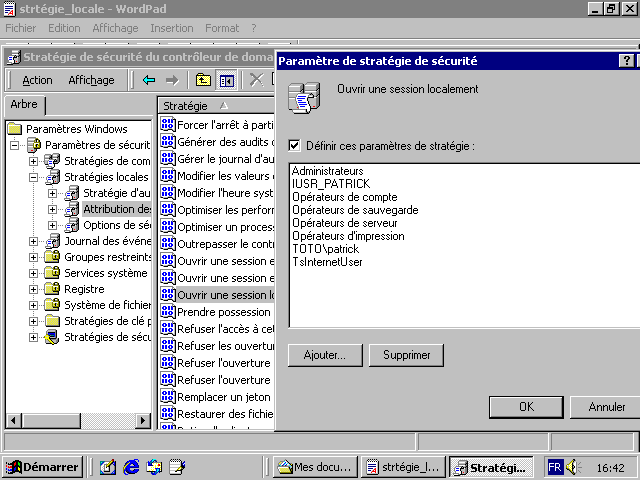Screen dimensions: 640x480
Task: Toggle the show/hide console tree icon
Action: click(x=227, y=80)
